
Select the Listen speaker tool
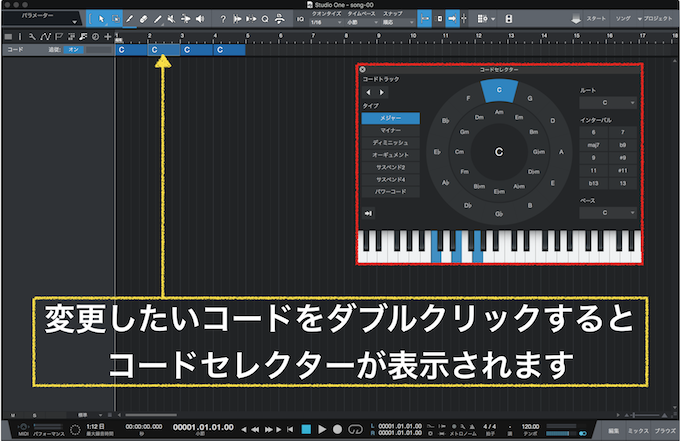pos(200,19)
